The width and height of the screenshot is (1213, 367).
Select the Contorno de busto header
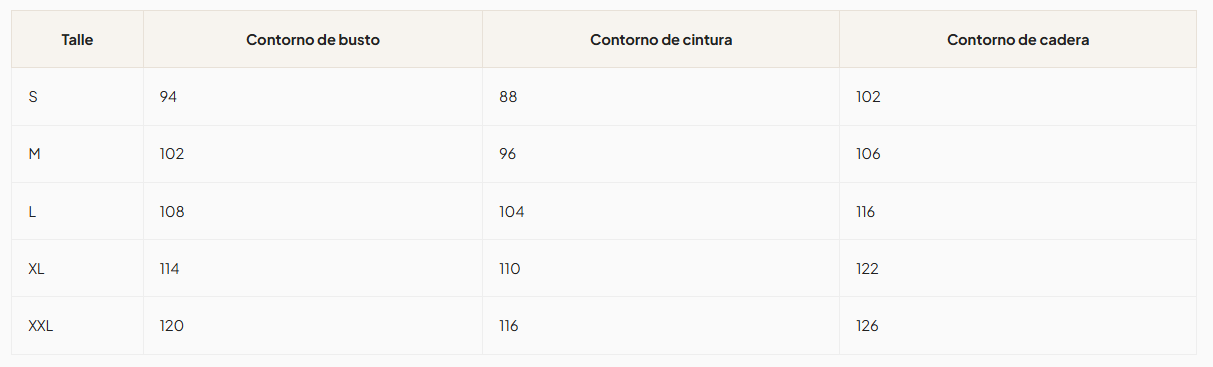313,40
